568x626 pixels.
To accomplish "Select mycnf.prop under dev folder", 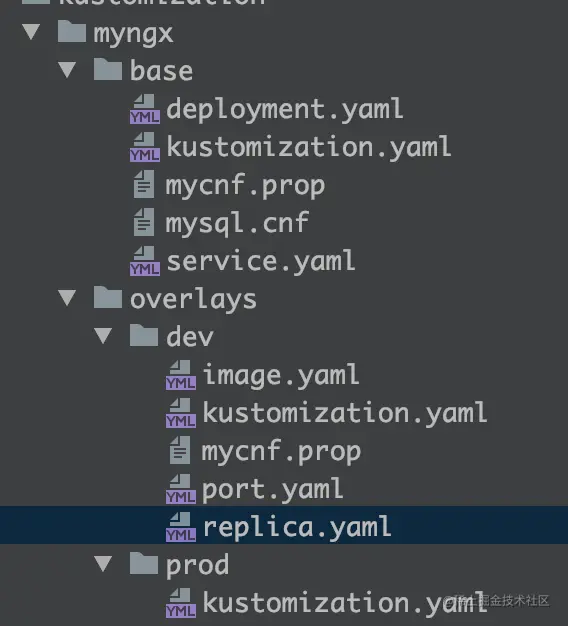I will click(281, 452).
